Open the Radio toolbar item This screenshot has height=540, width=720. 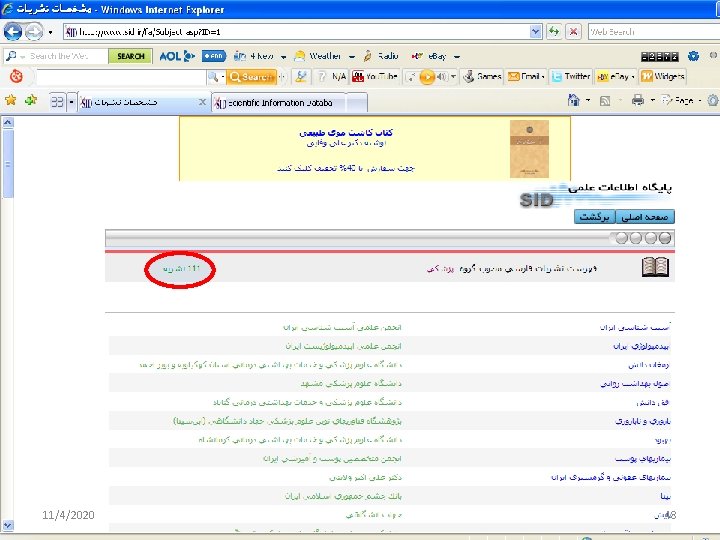(381, 56)
